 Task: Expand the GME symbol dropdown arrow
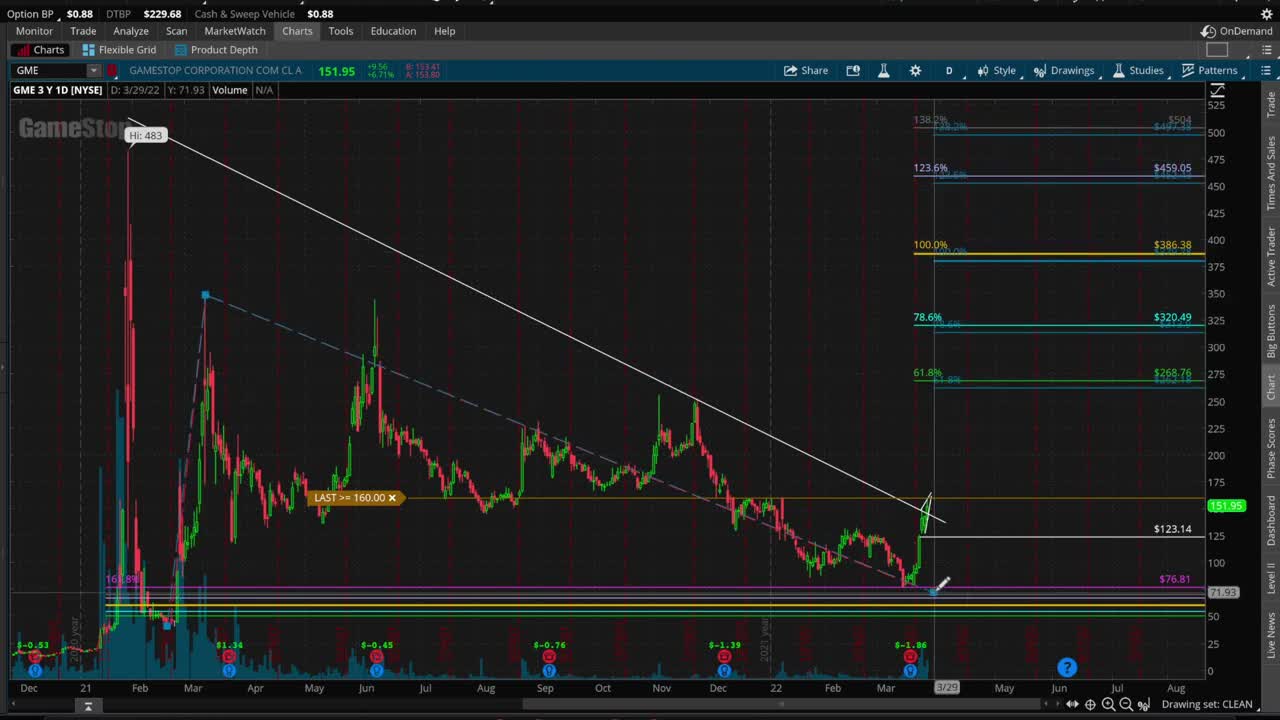pos(93,70)
